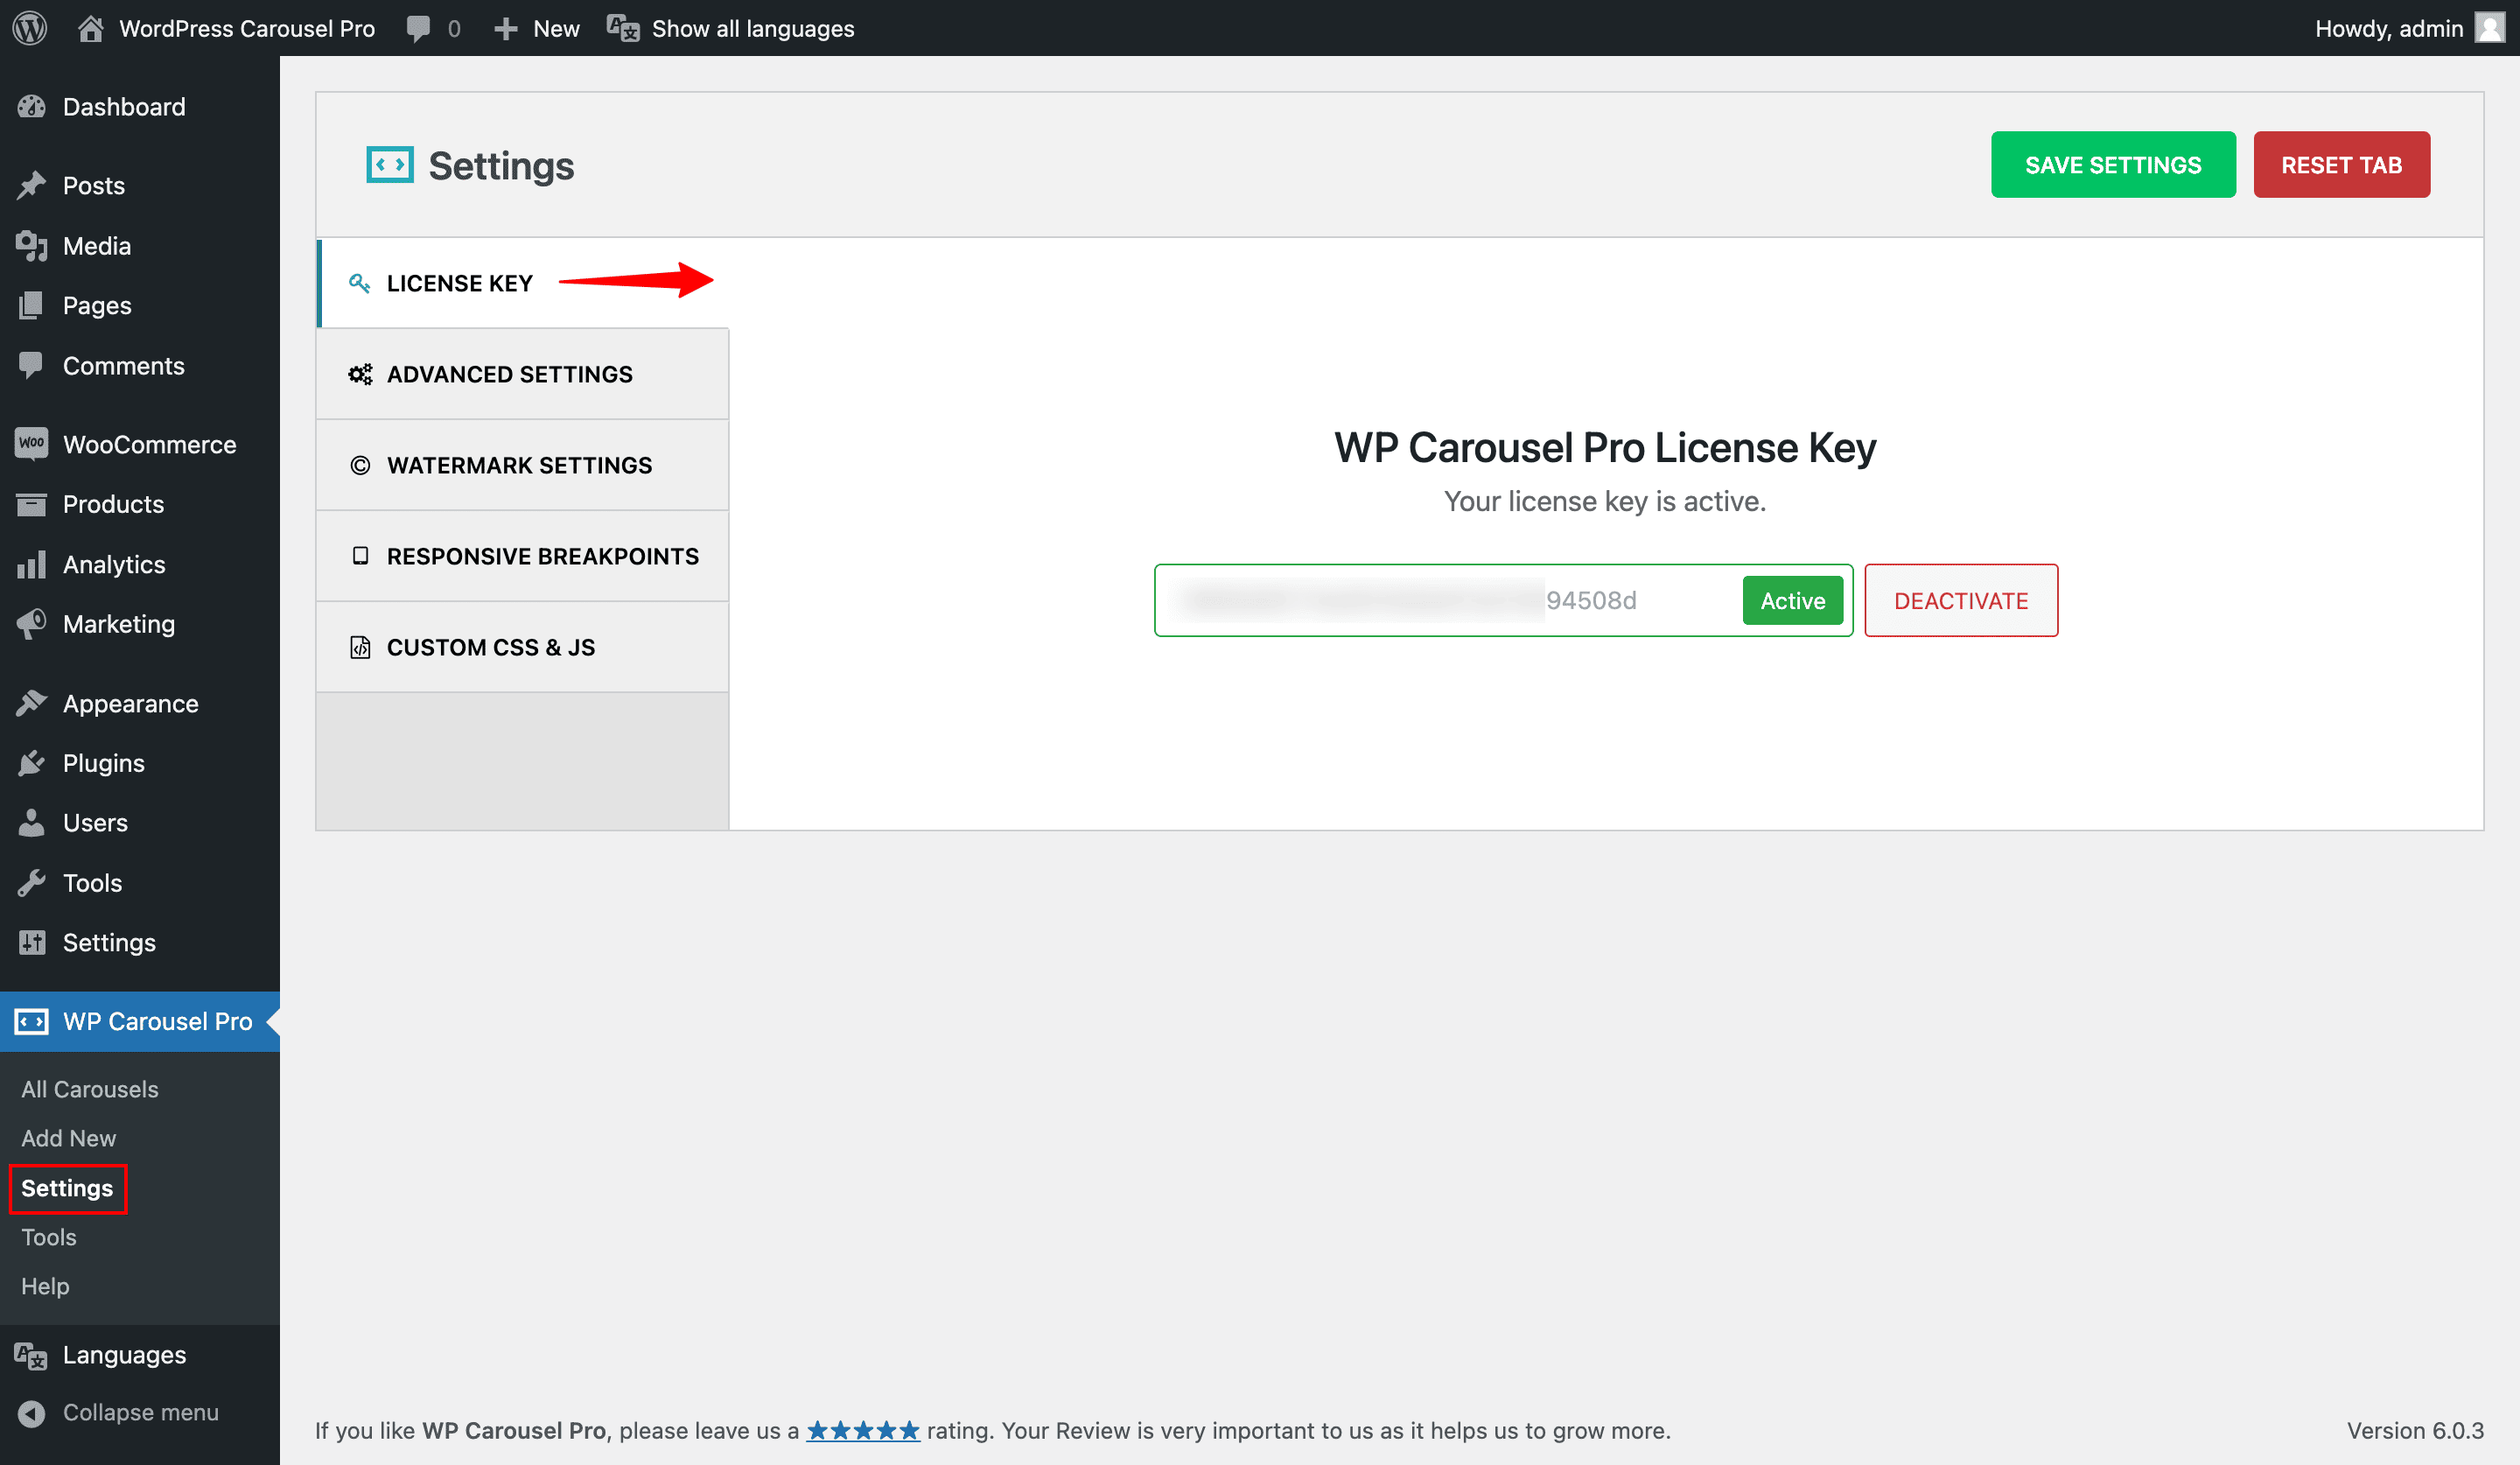Click the license key input field

1450,600
